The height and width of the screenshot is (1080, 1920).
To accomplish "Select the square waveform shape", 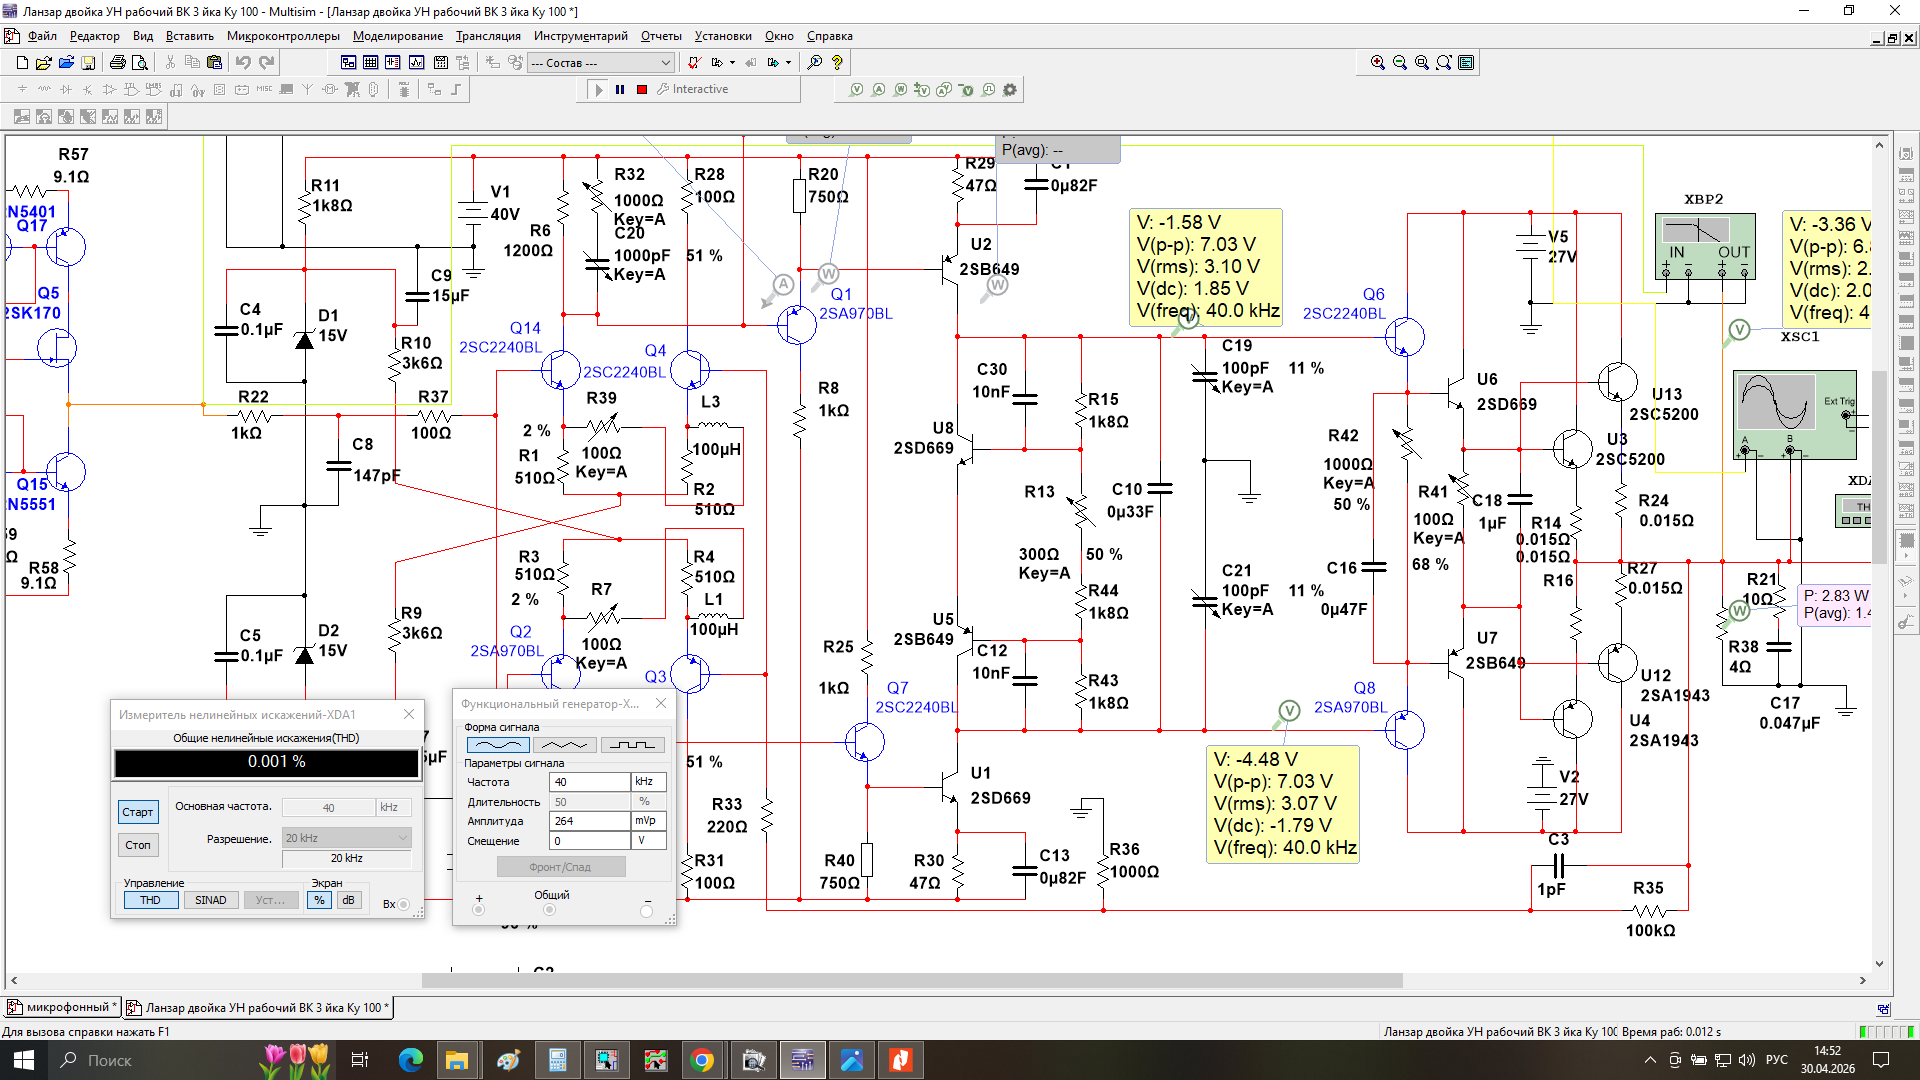I will [633, 745].
